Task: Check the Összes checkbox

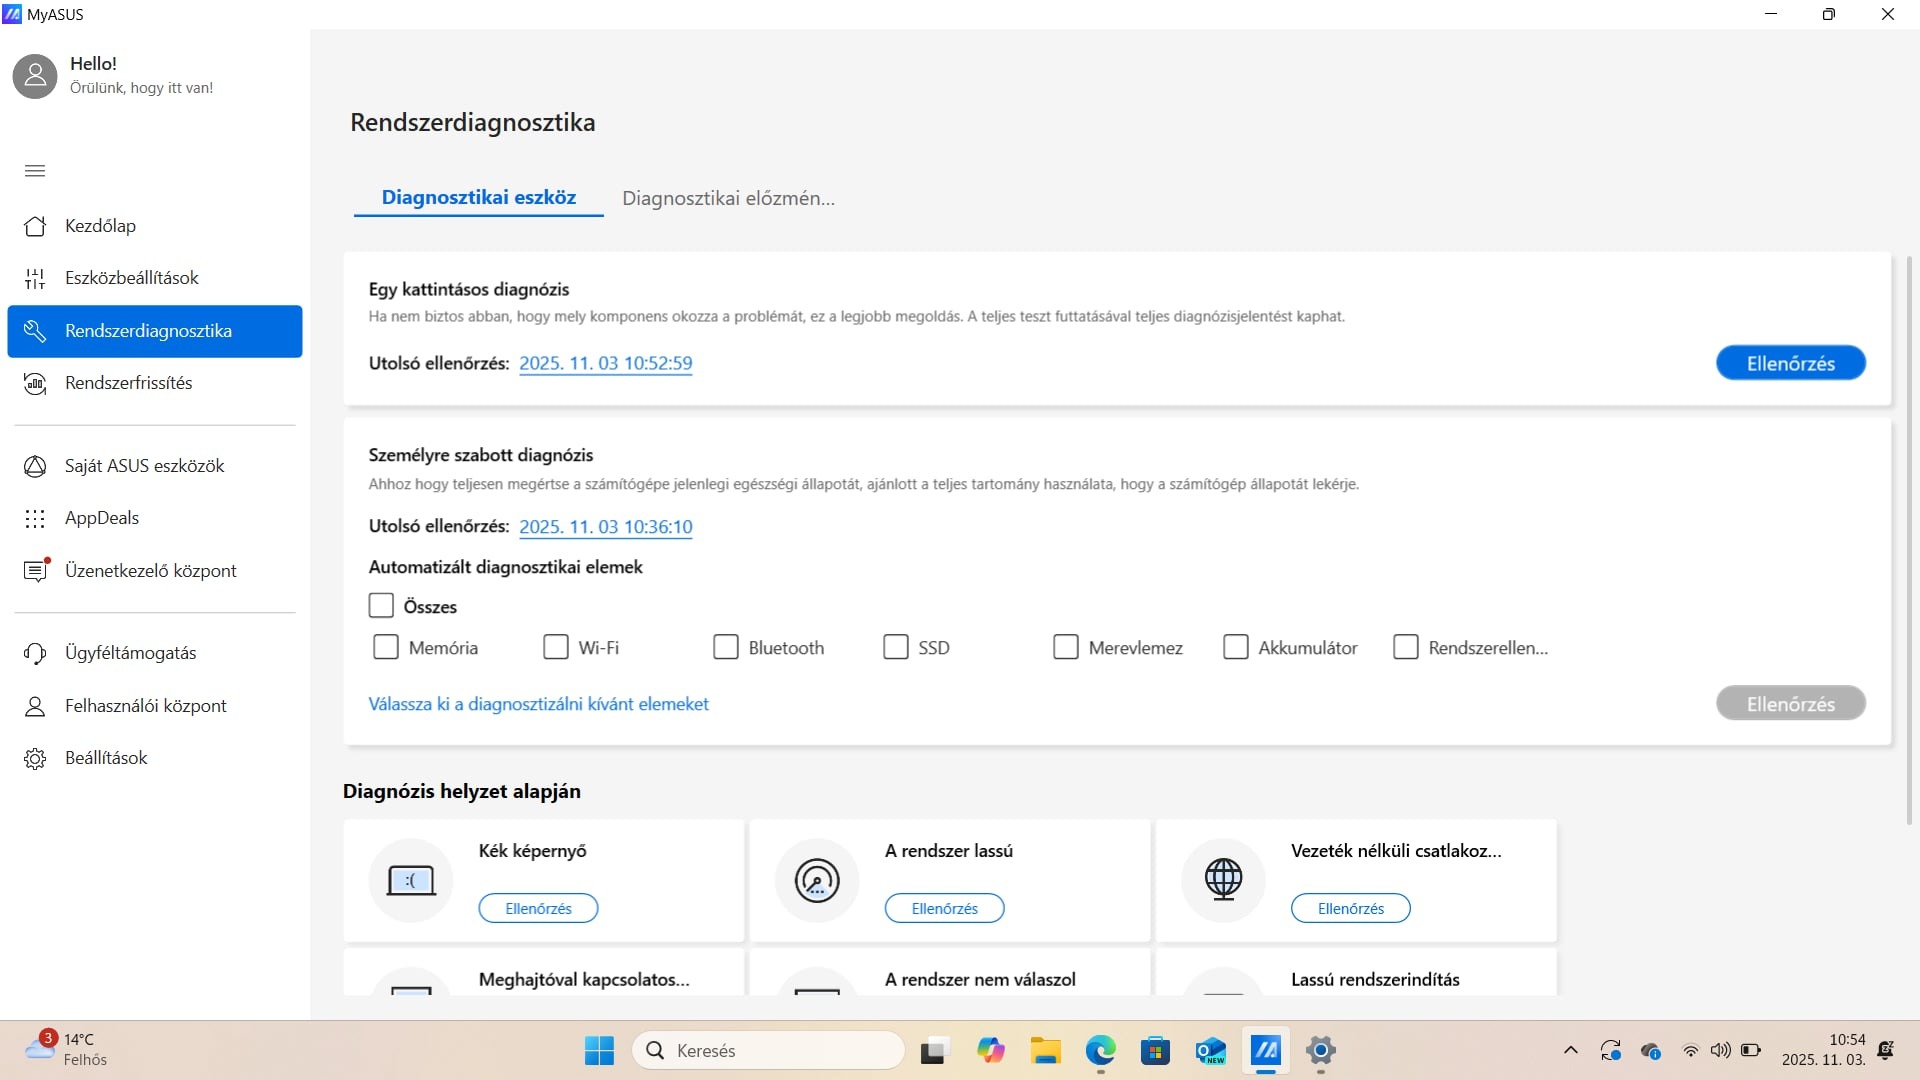Action: pos(381,606)
